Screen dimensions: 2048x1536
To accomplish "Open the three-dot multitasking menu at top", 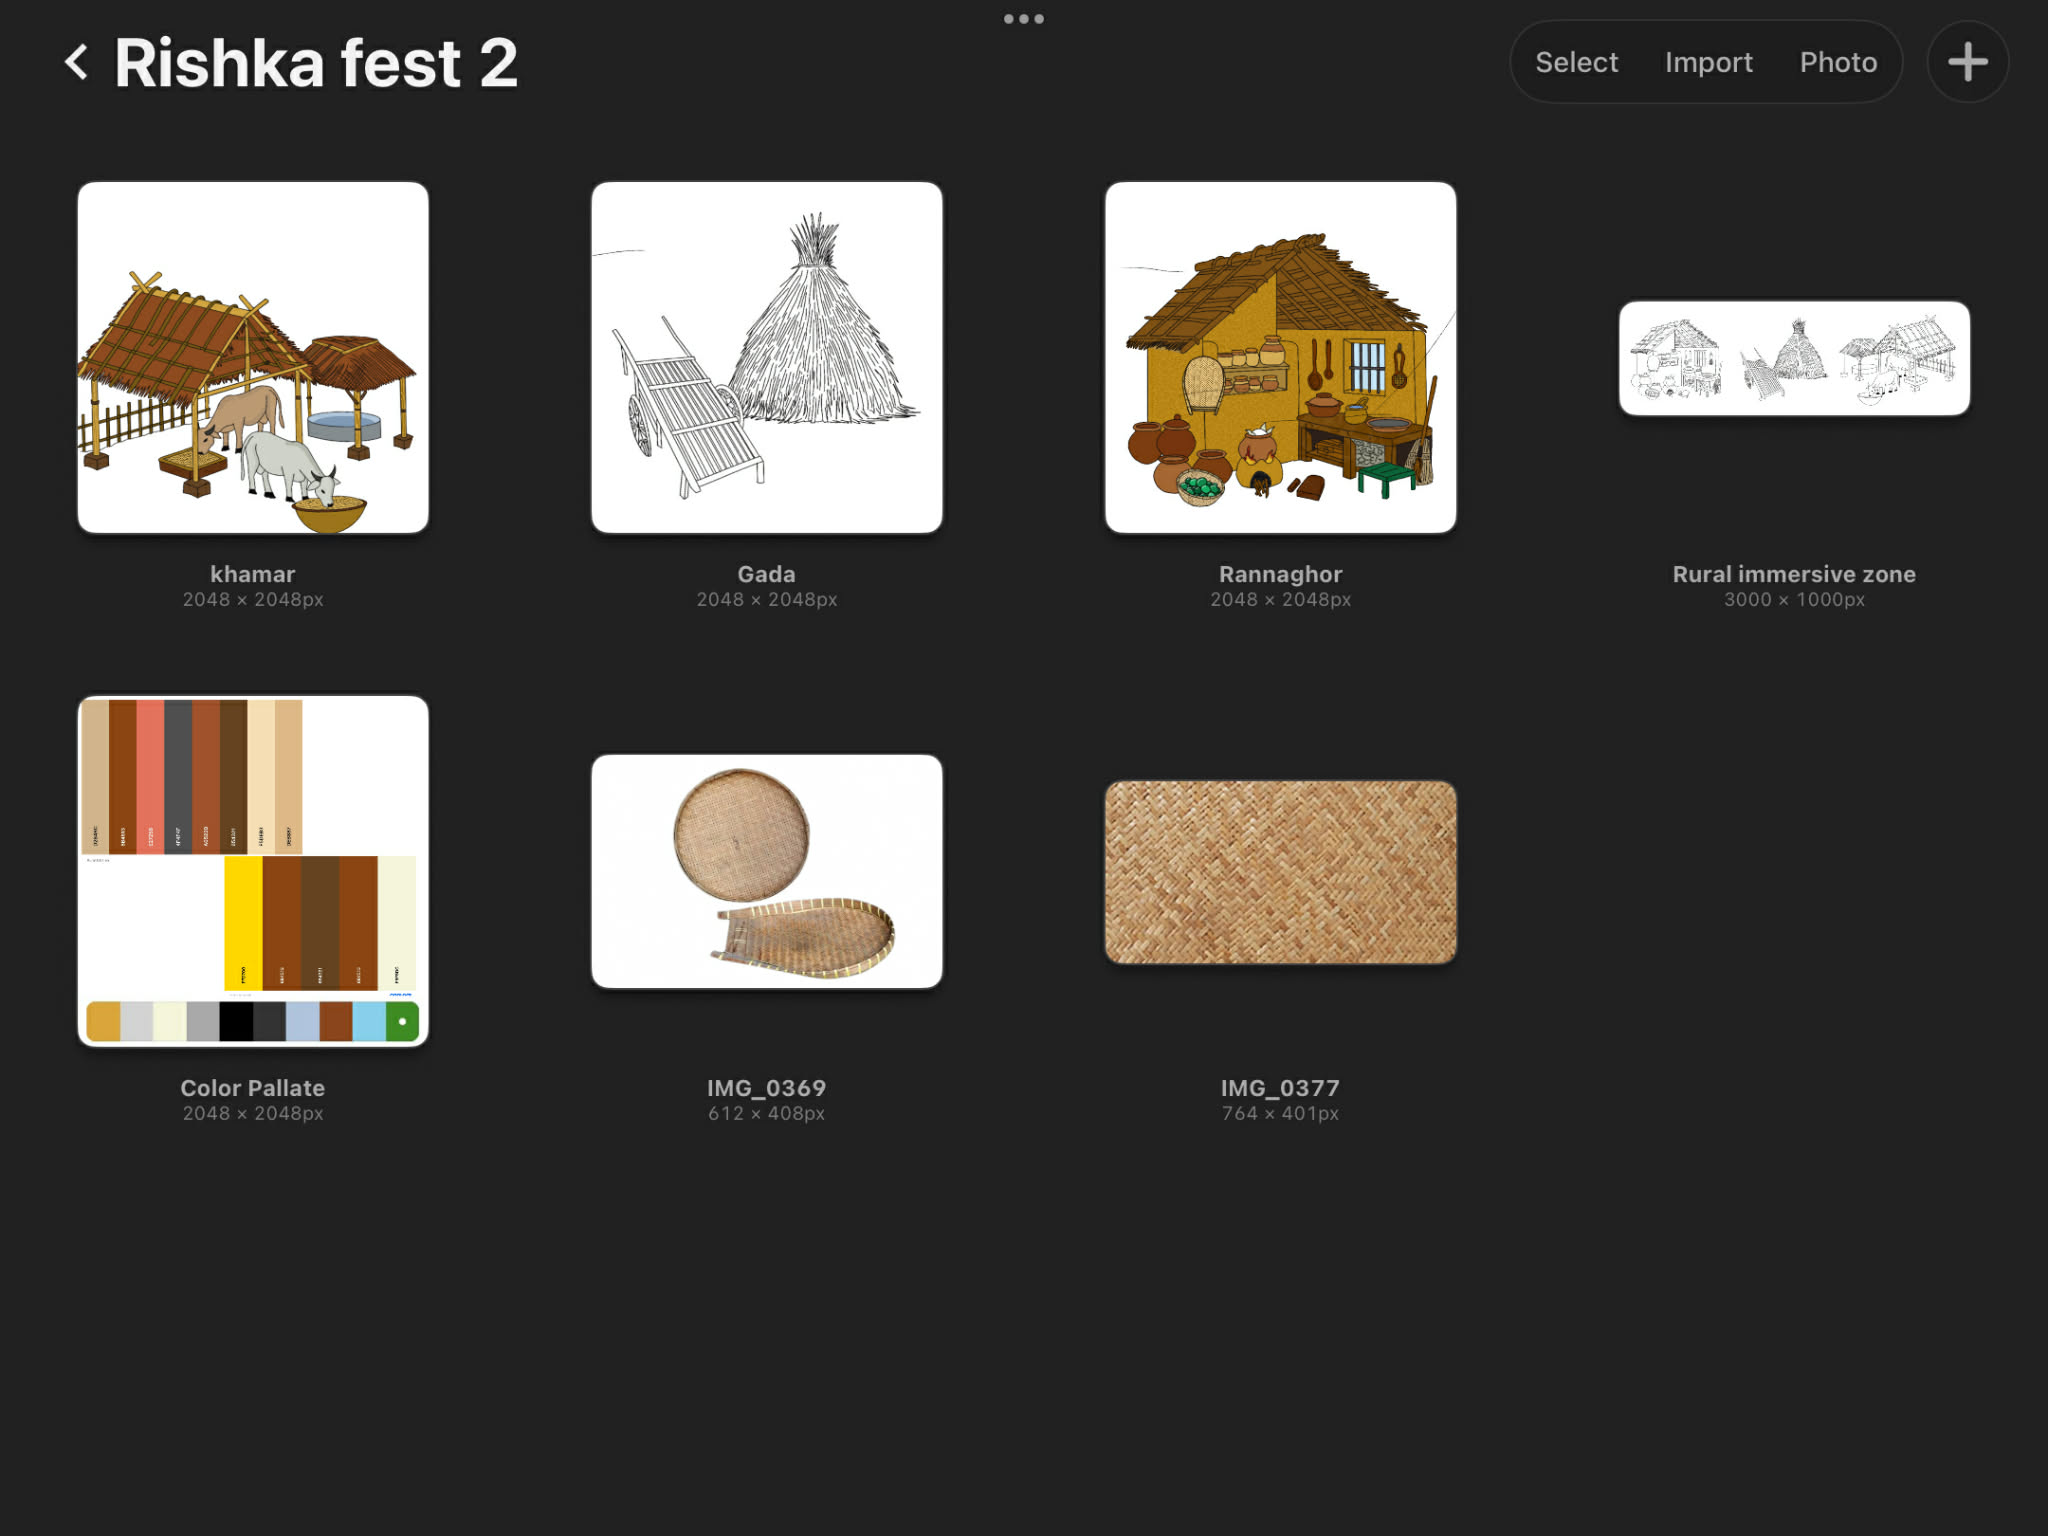I will pos(1023,19).
